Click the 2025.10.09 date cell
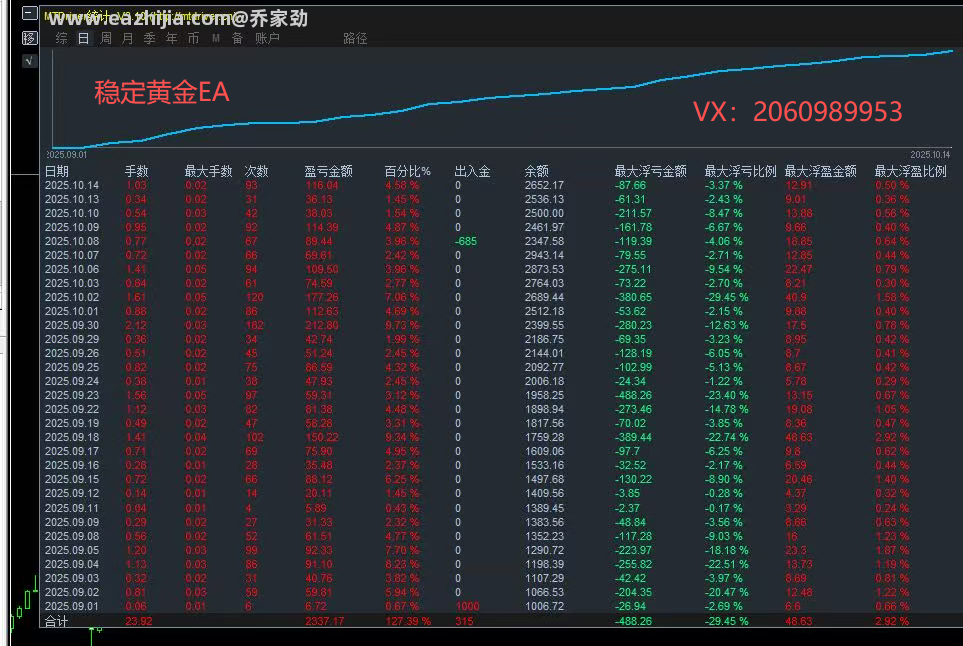Viewport: 963px width, 646px height. coord(72,227)
